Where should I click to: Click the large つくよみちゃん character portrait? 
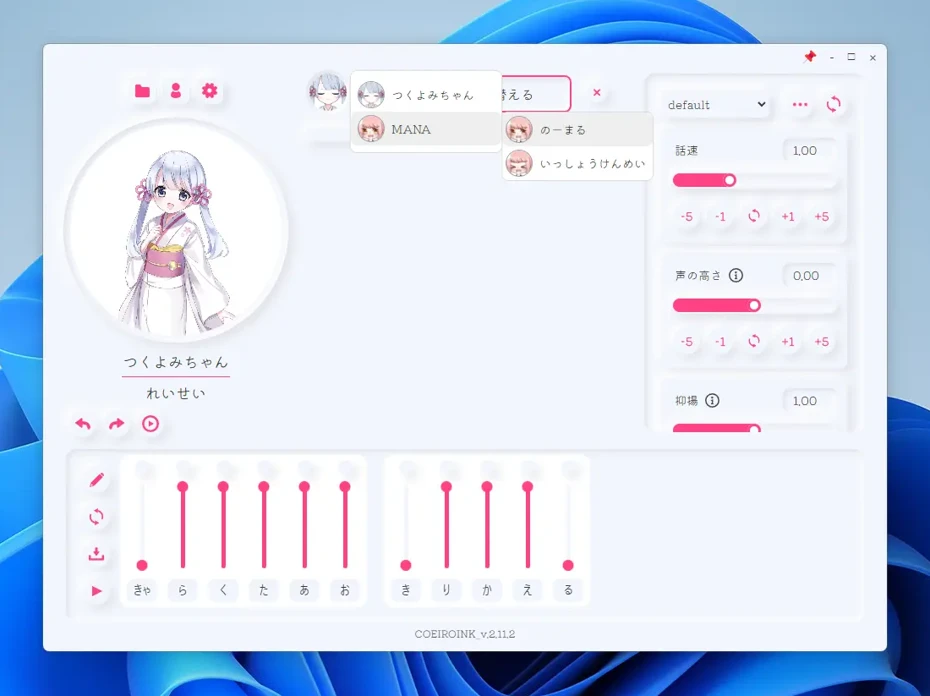click(177, 230)
